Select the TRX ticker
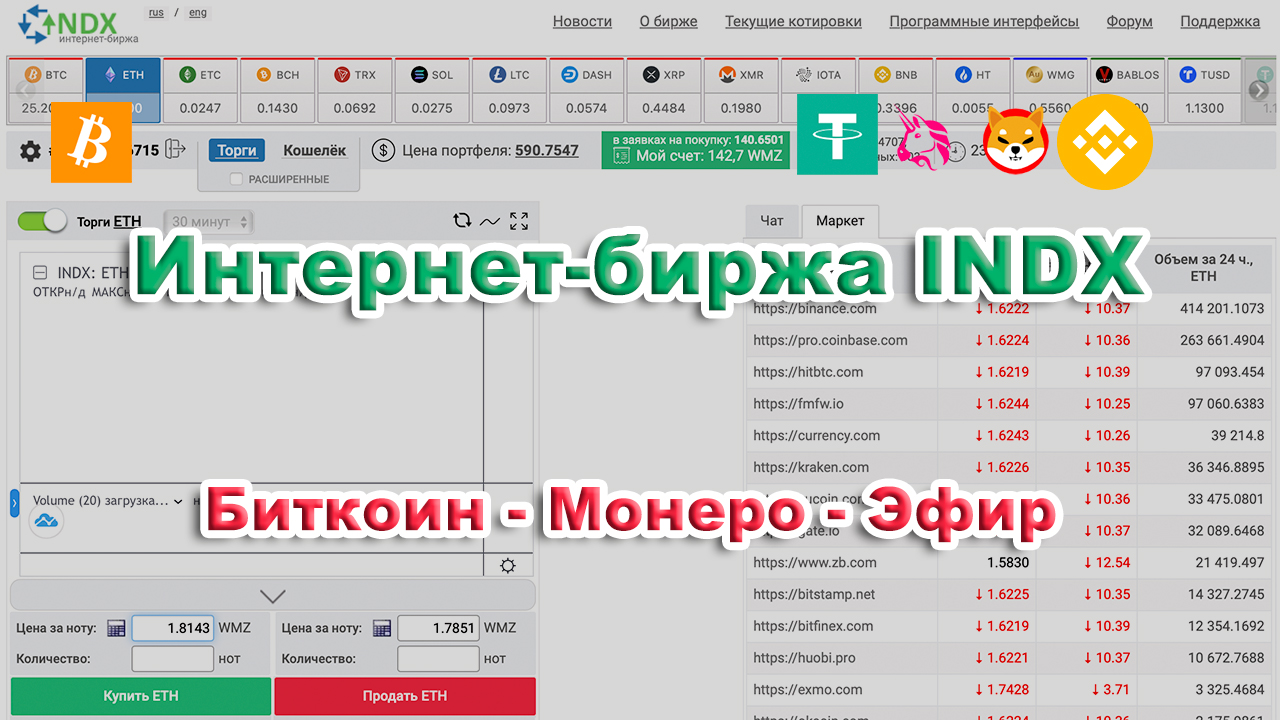This screenshot has width=1280, height=720. (355, 90)
